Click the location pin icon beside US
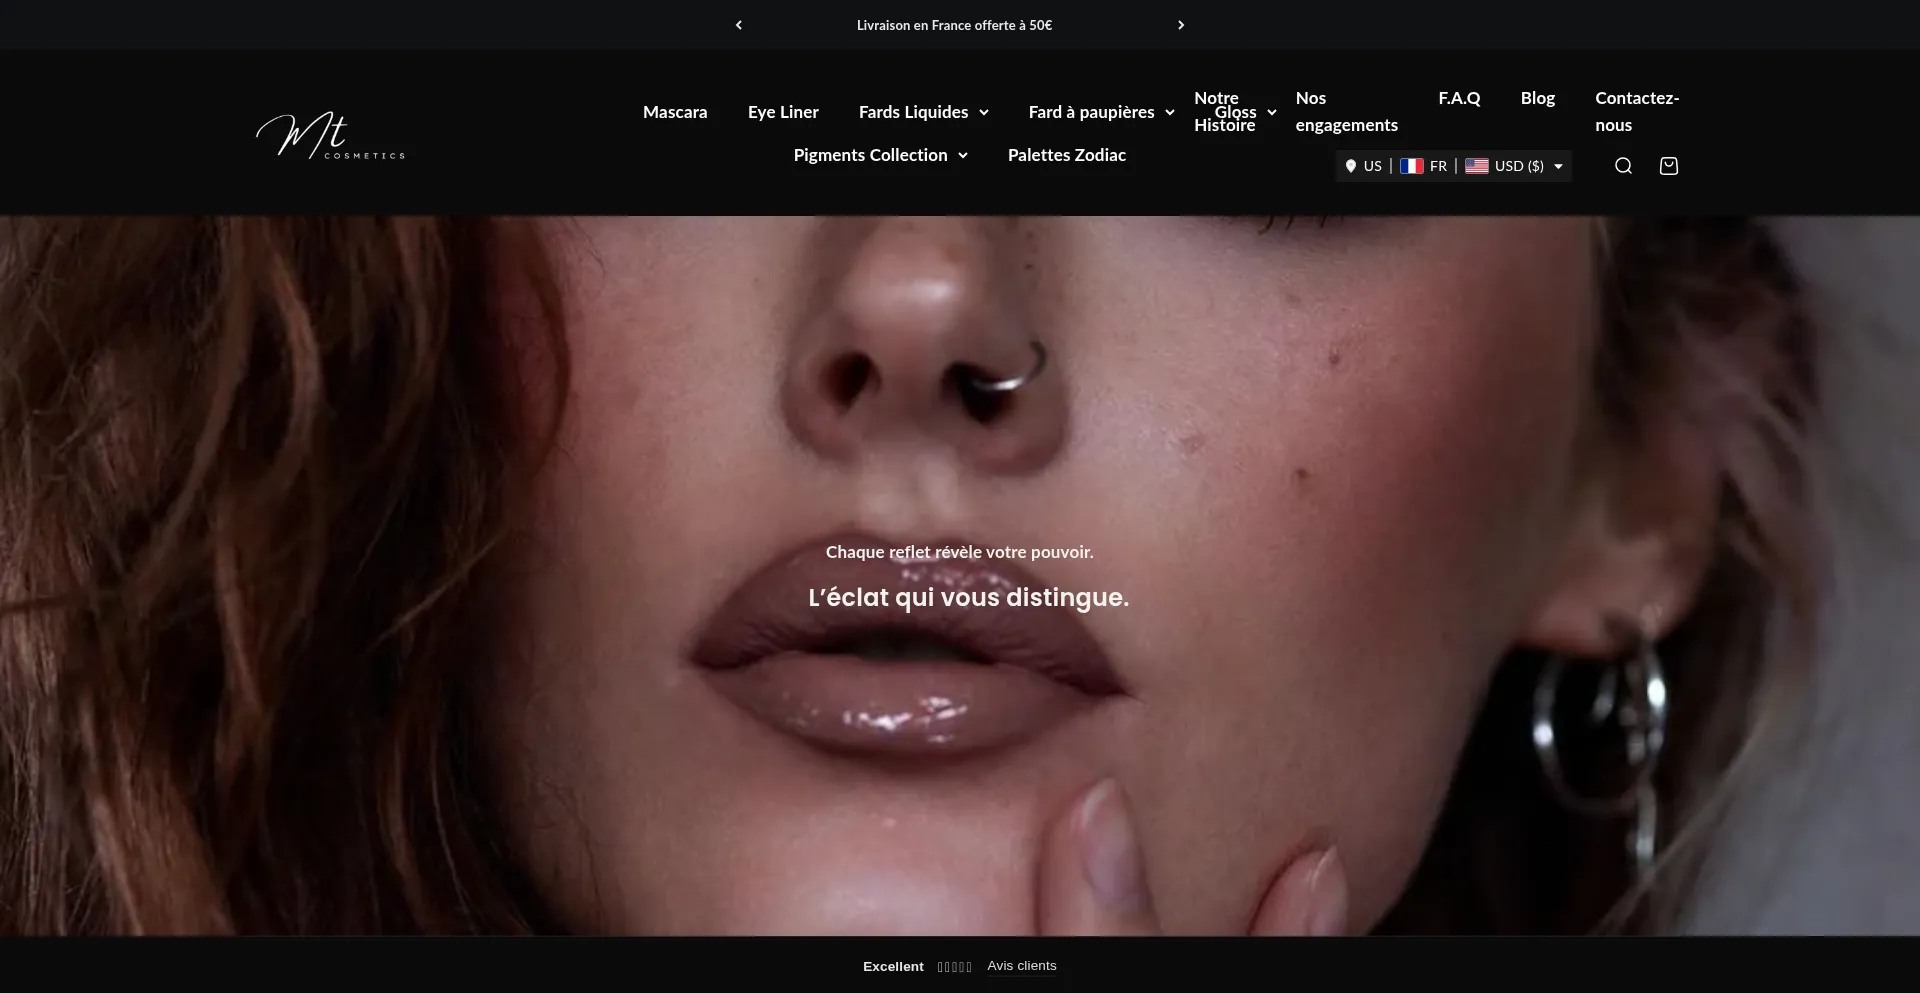The width and height of the screenshot is (1920, 993). click(1350, 166)
